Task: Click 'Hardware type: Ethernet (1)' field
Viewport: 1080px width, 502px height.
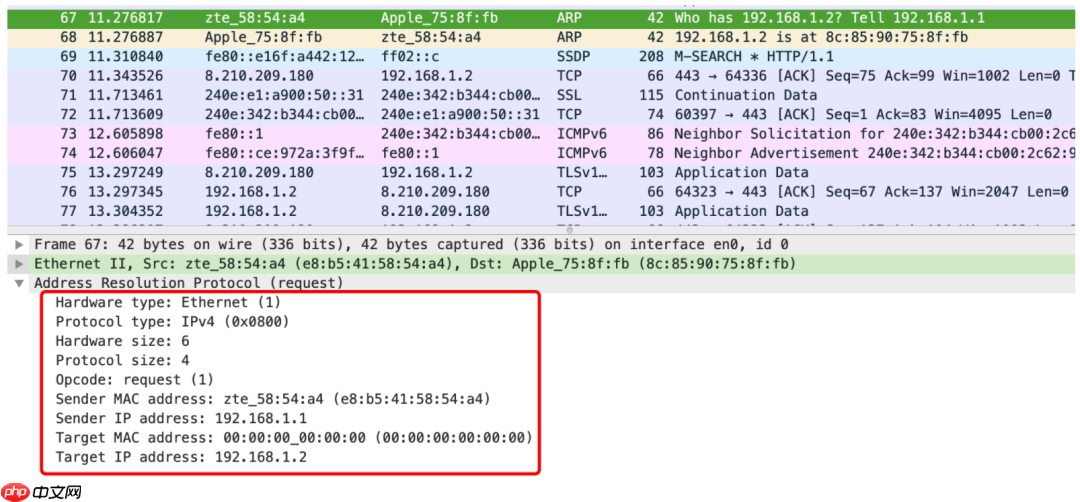Action: (168, 302)
